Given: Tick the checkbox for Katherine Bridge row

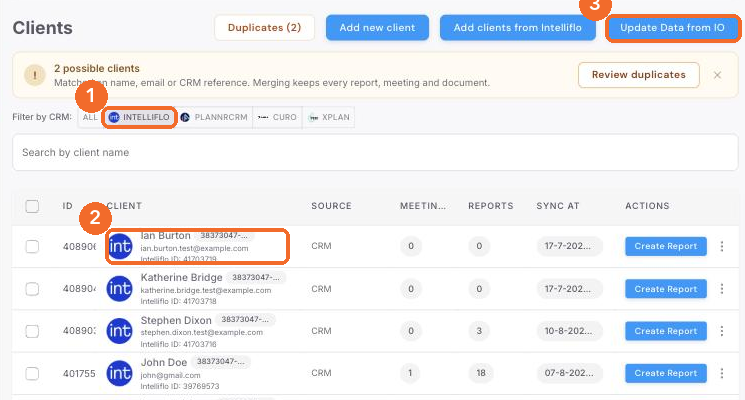Looking at the screenshot, I should [32, 289].
